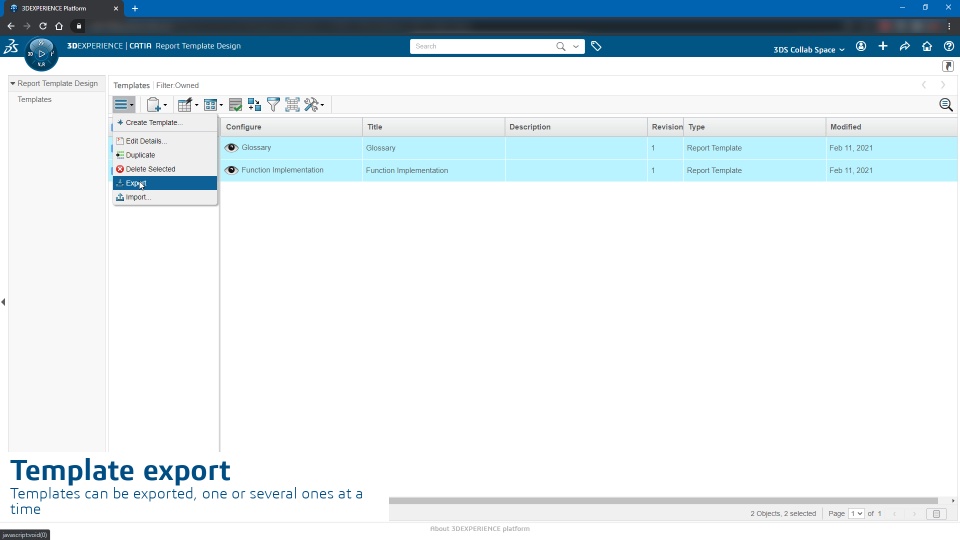Click the table view layout icon
This screenshot has height=540, width=960.
point(211,105)
